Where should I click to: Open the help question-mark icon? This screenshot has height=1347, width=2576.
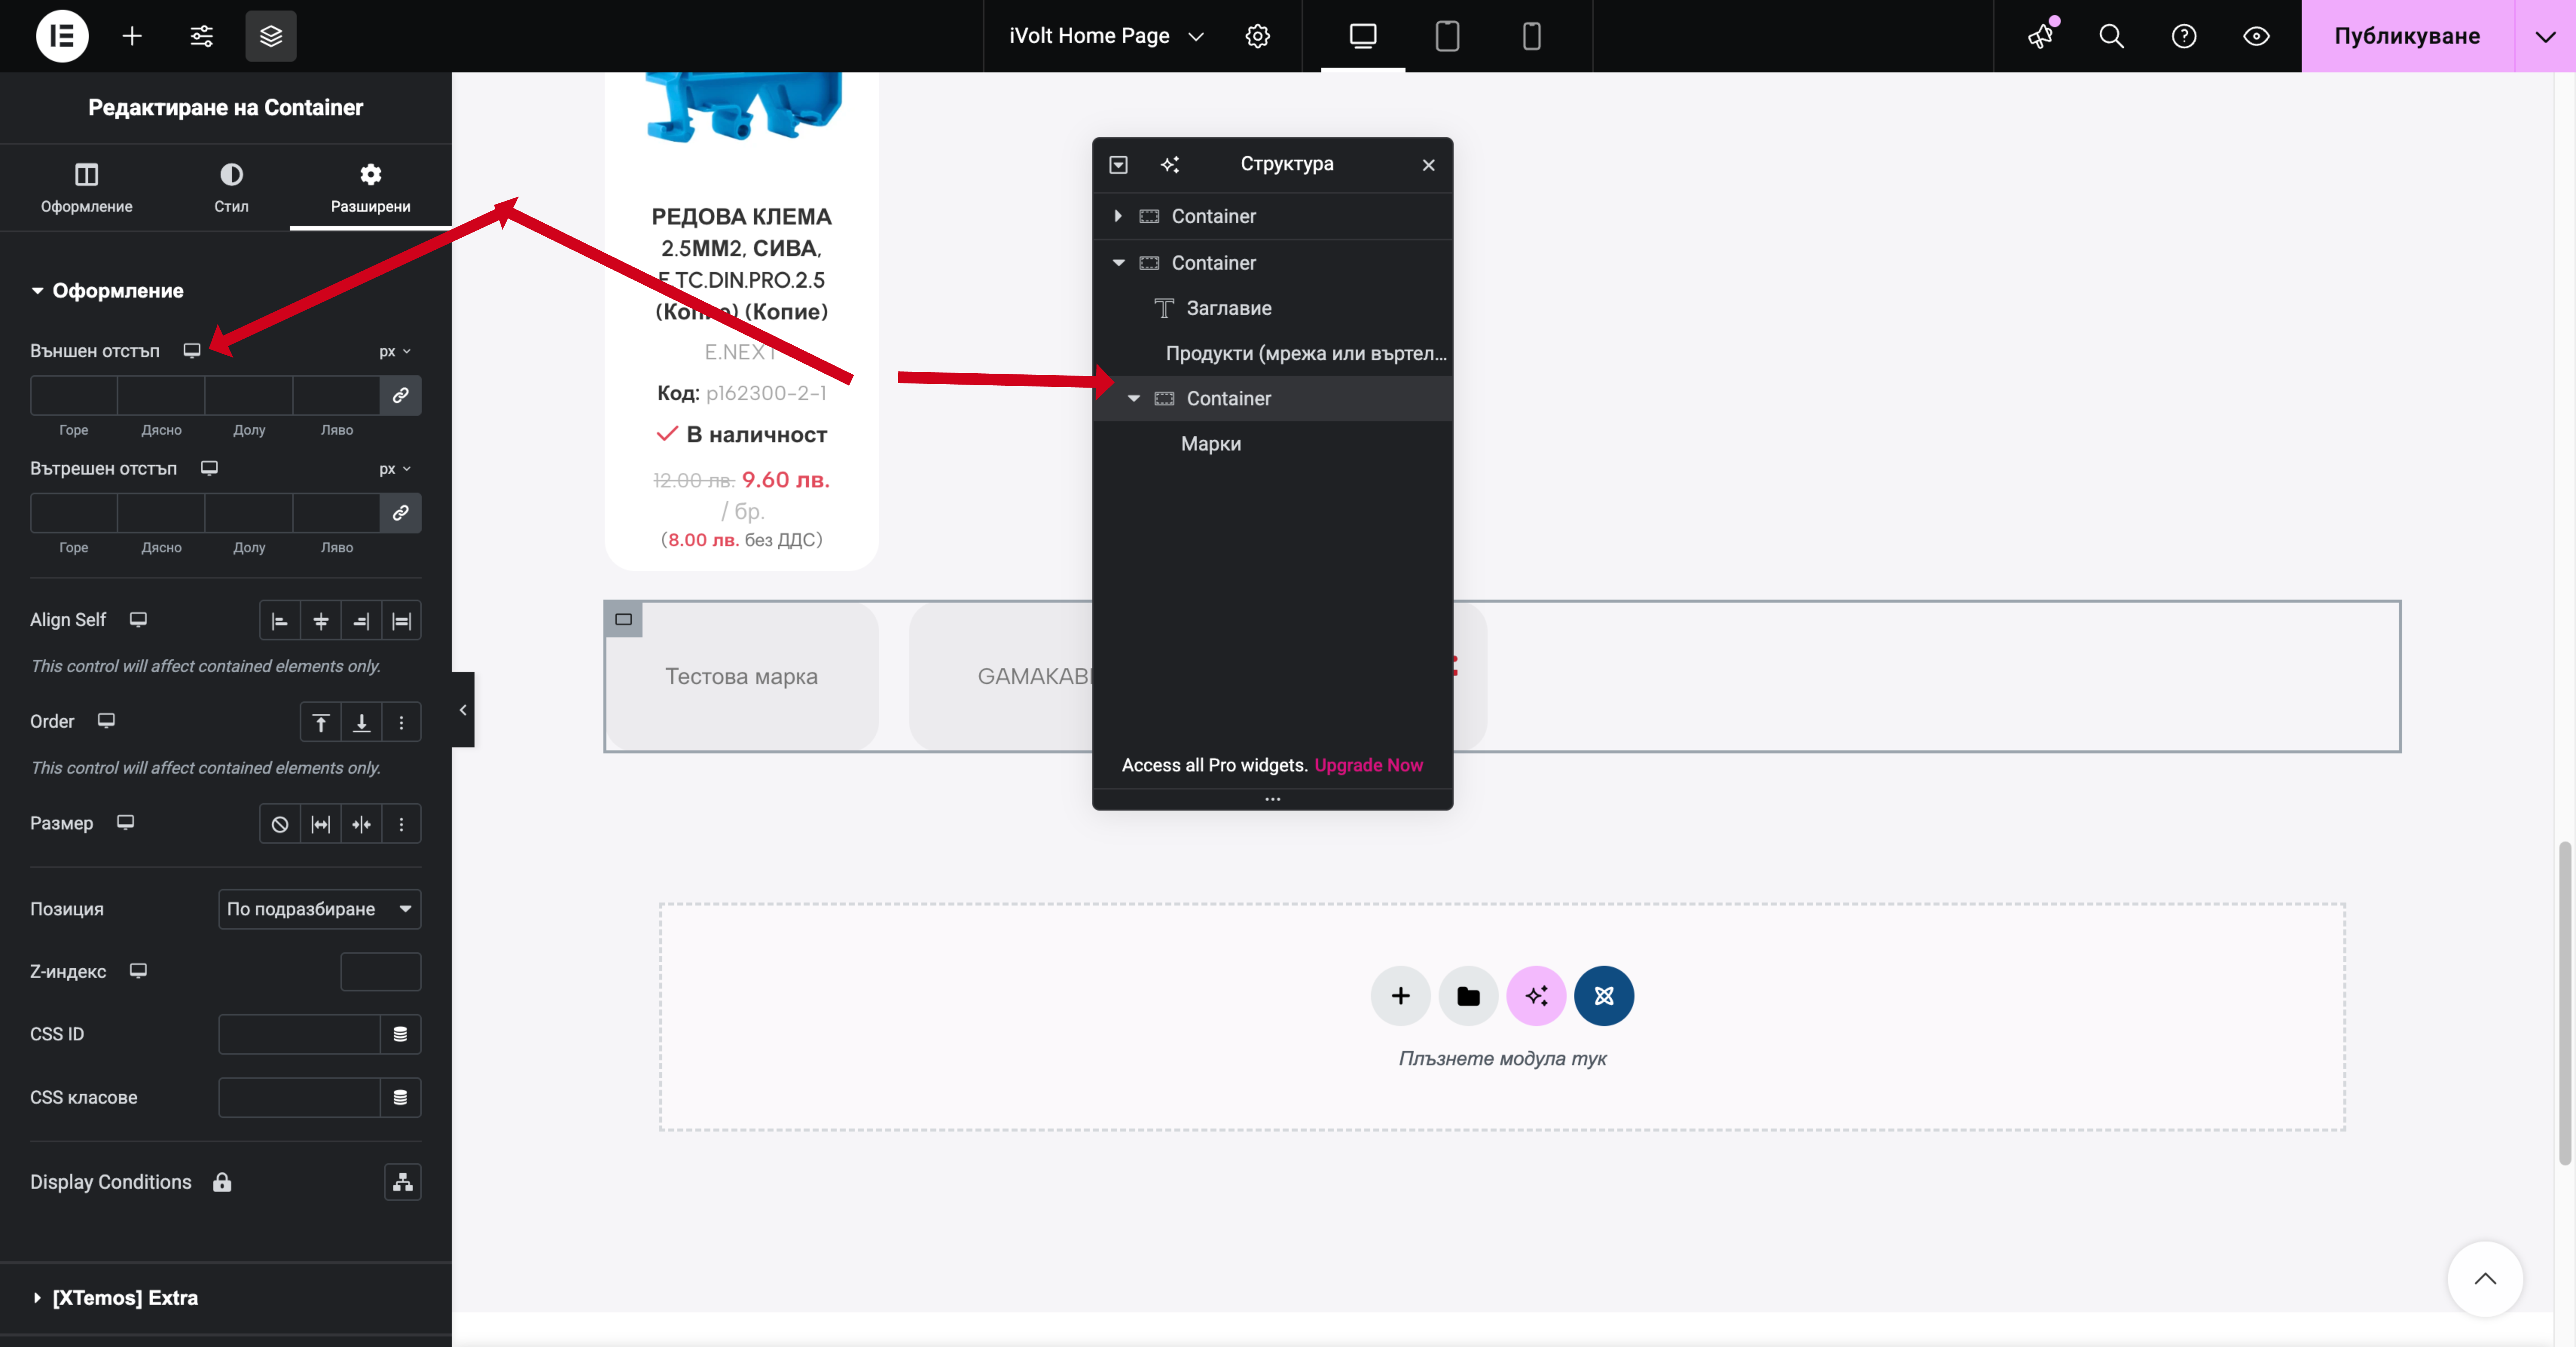click(x=2184, y=36)
